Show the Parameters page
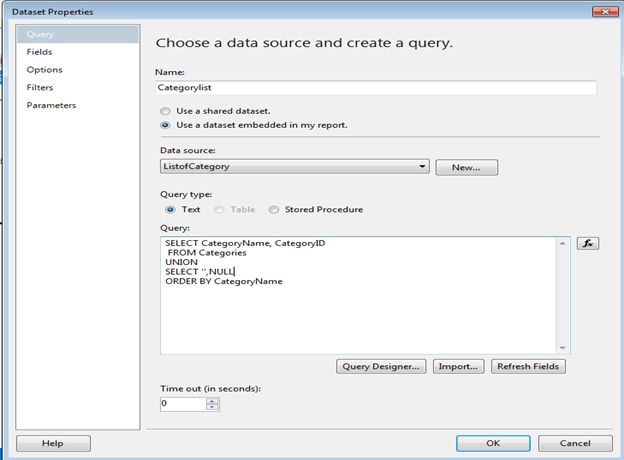624x460 pixels. point(51,105)
